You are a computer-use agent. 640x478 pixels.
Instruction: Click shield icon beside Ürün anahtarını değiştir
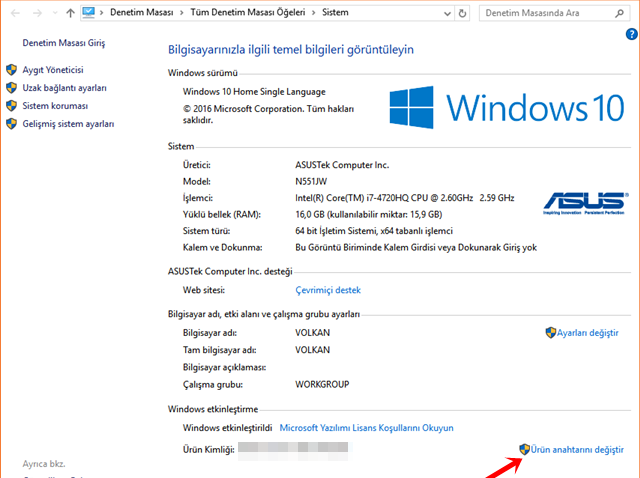point(524,449)
